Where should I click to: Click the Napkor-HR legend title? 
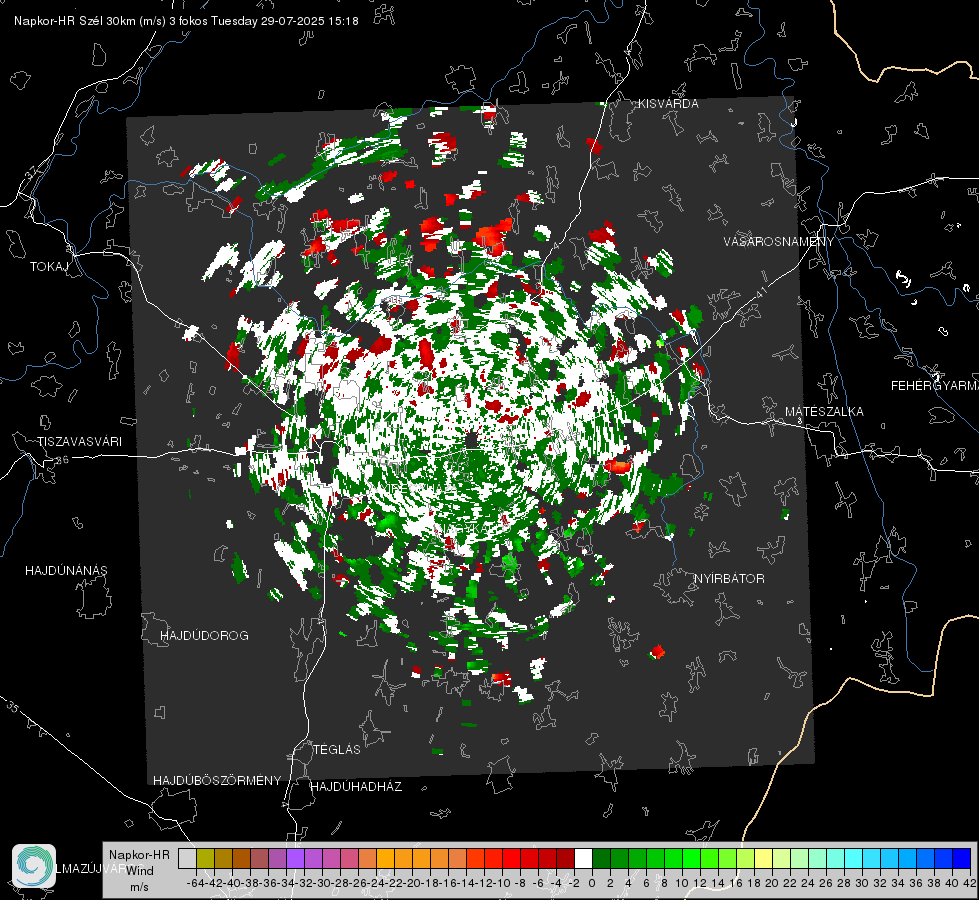point(139,854)
